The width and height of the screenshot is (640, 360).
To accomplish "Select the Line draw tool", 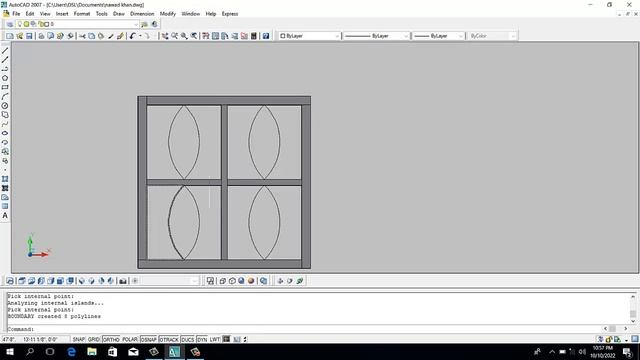I will pyautogui.click(x=5, y=51).
